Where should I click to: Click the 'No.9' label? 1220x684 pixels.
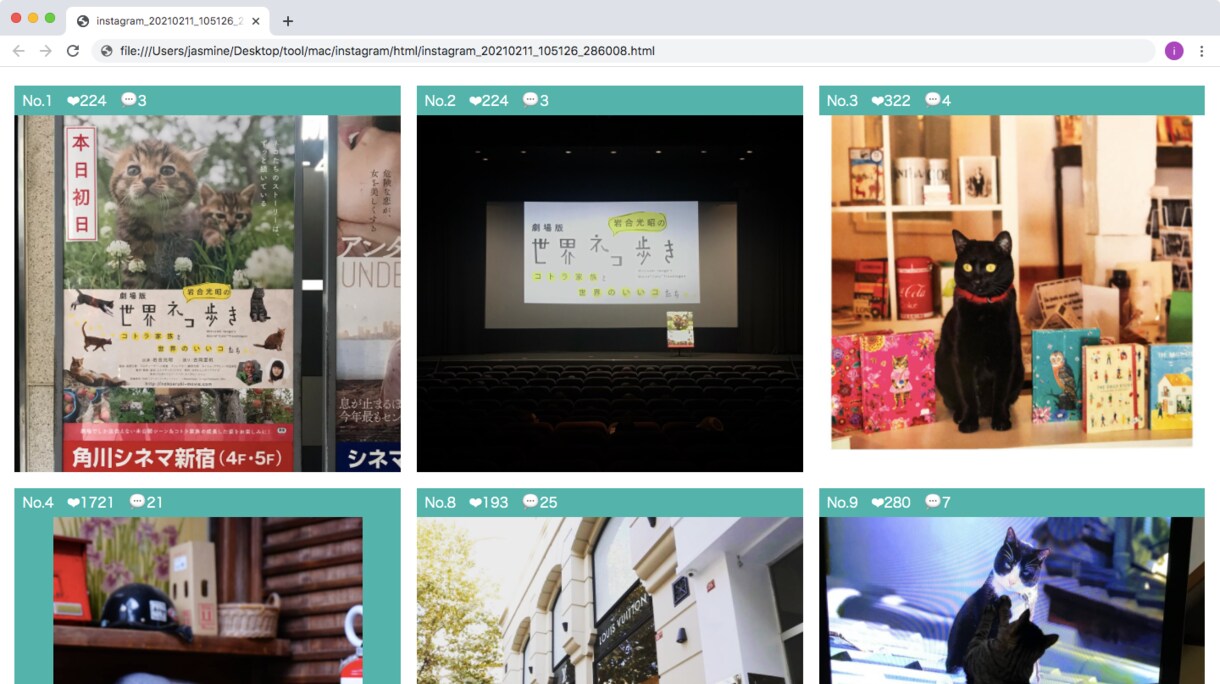pos(842,503)
